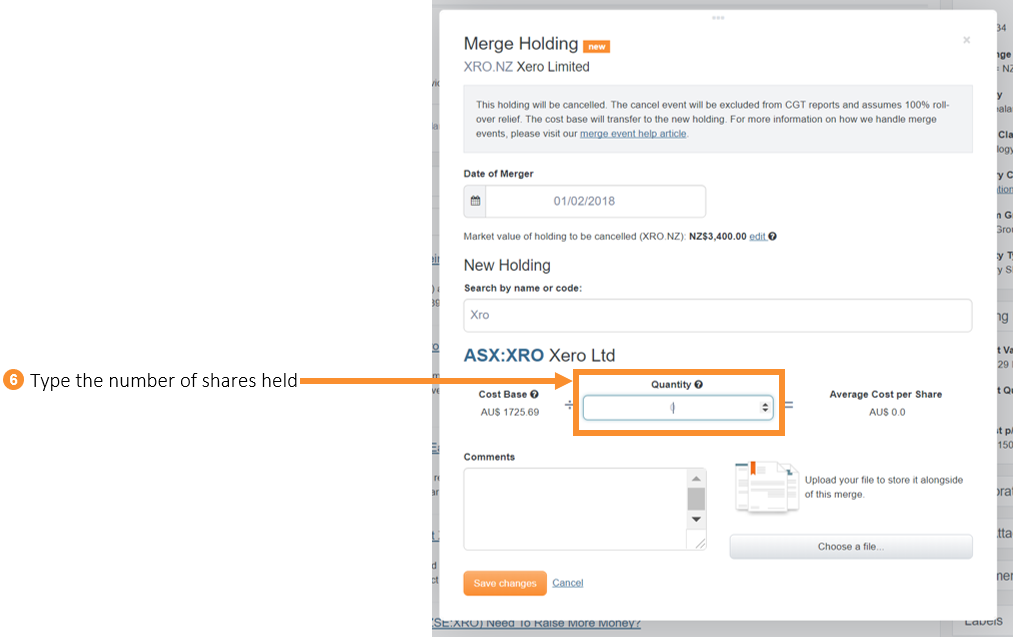
Task: Click the Comments scrollbar down arrow
Action: (696, 519)
